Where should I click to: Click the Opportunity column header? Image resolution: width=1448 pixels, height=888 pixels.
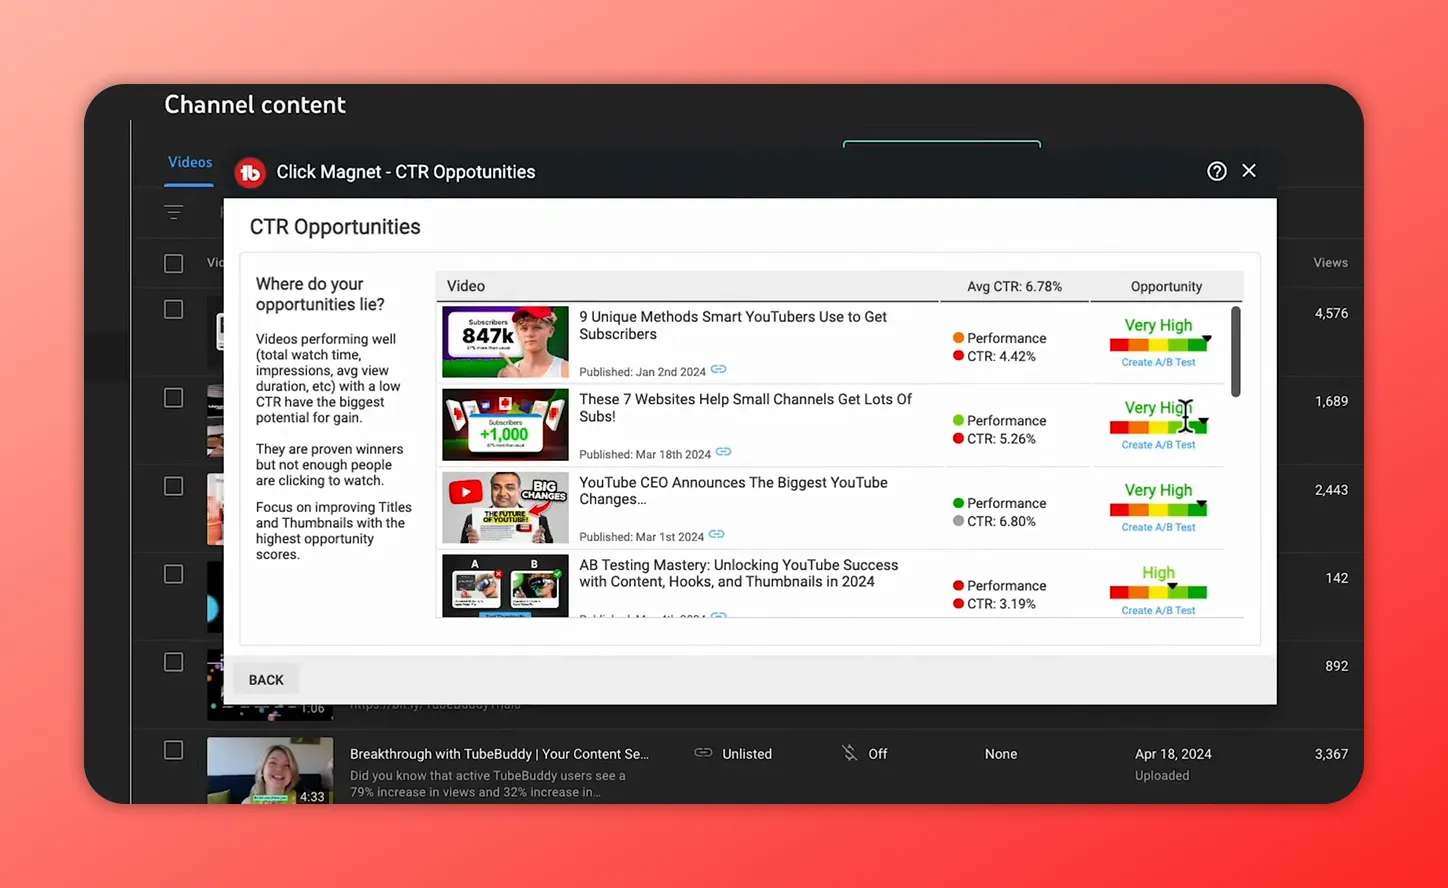(x=1166, y=286)
